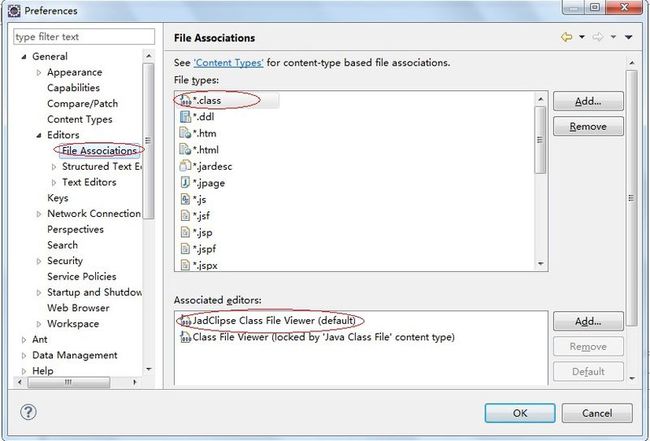Select Compare/Patch in the tree

tap(82, 104)
